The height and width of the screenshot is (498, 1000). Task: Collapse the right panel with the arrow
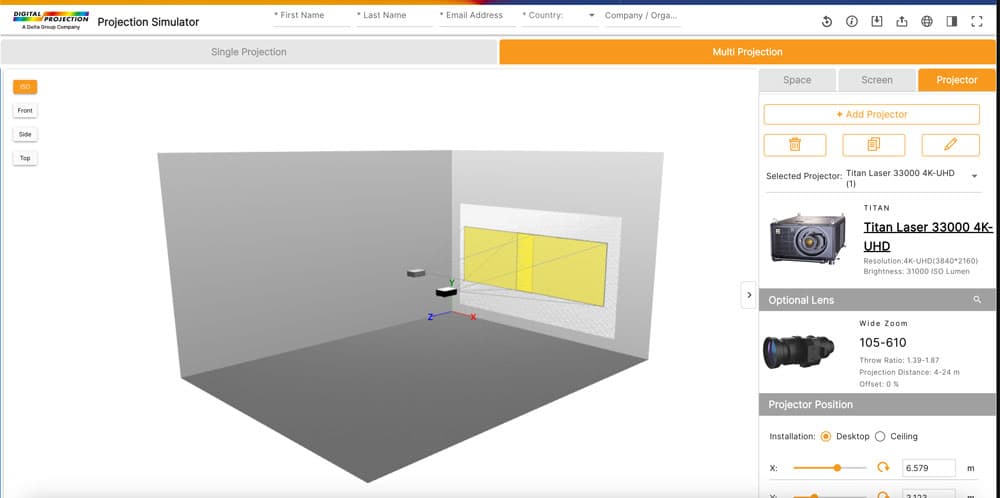(x=748, y=294)
